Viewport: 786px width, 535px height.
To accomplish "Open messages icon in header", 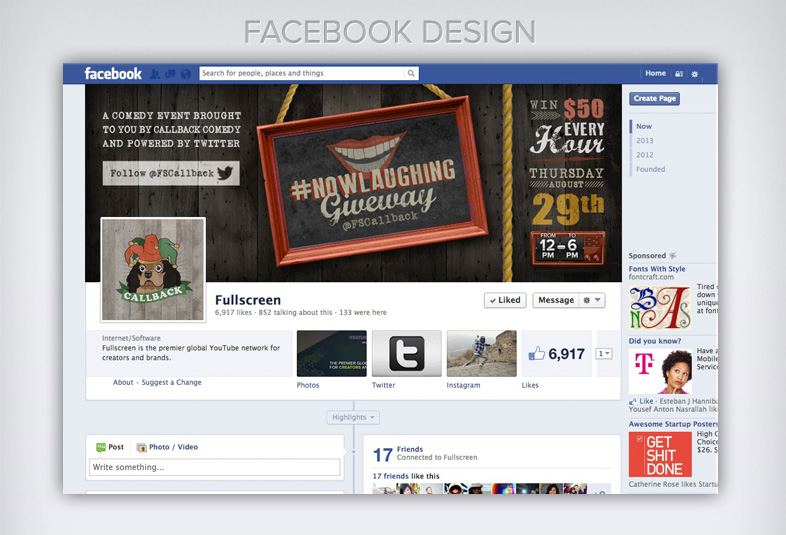I will (170, 74).
